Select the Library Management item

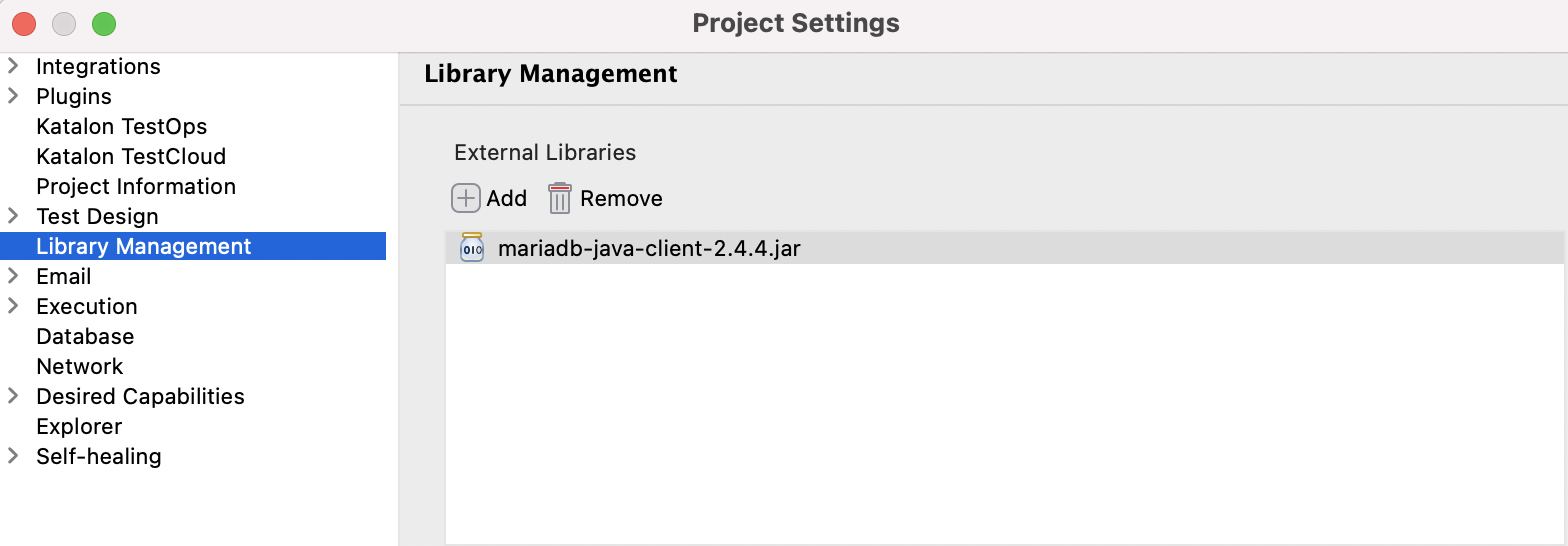pos(143,246)
